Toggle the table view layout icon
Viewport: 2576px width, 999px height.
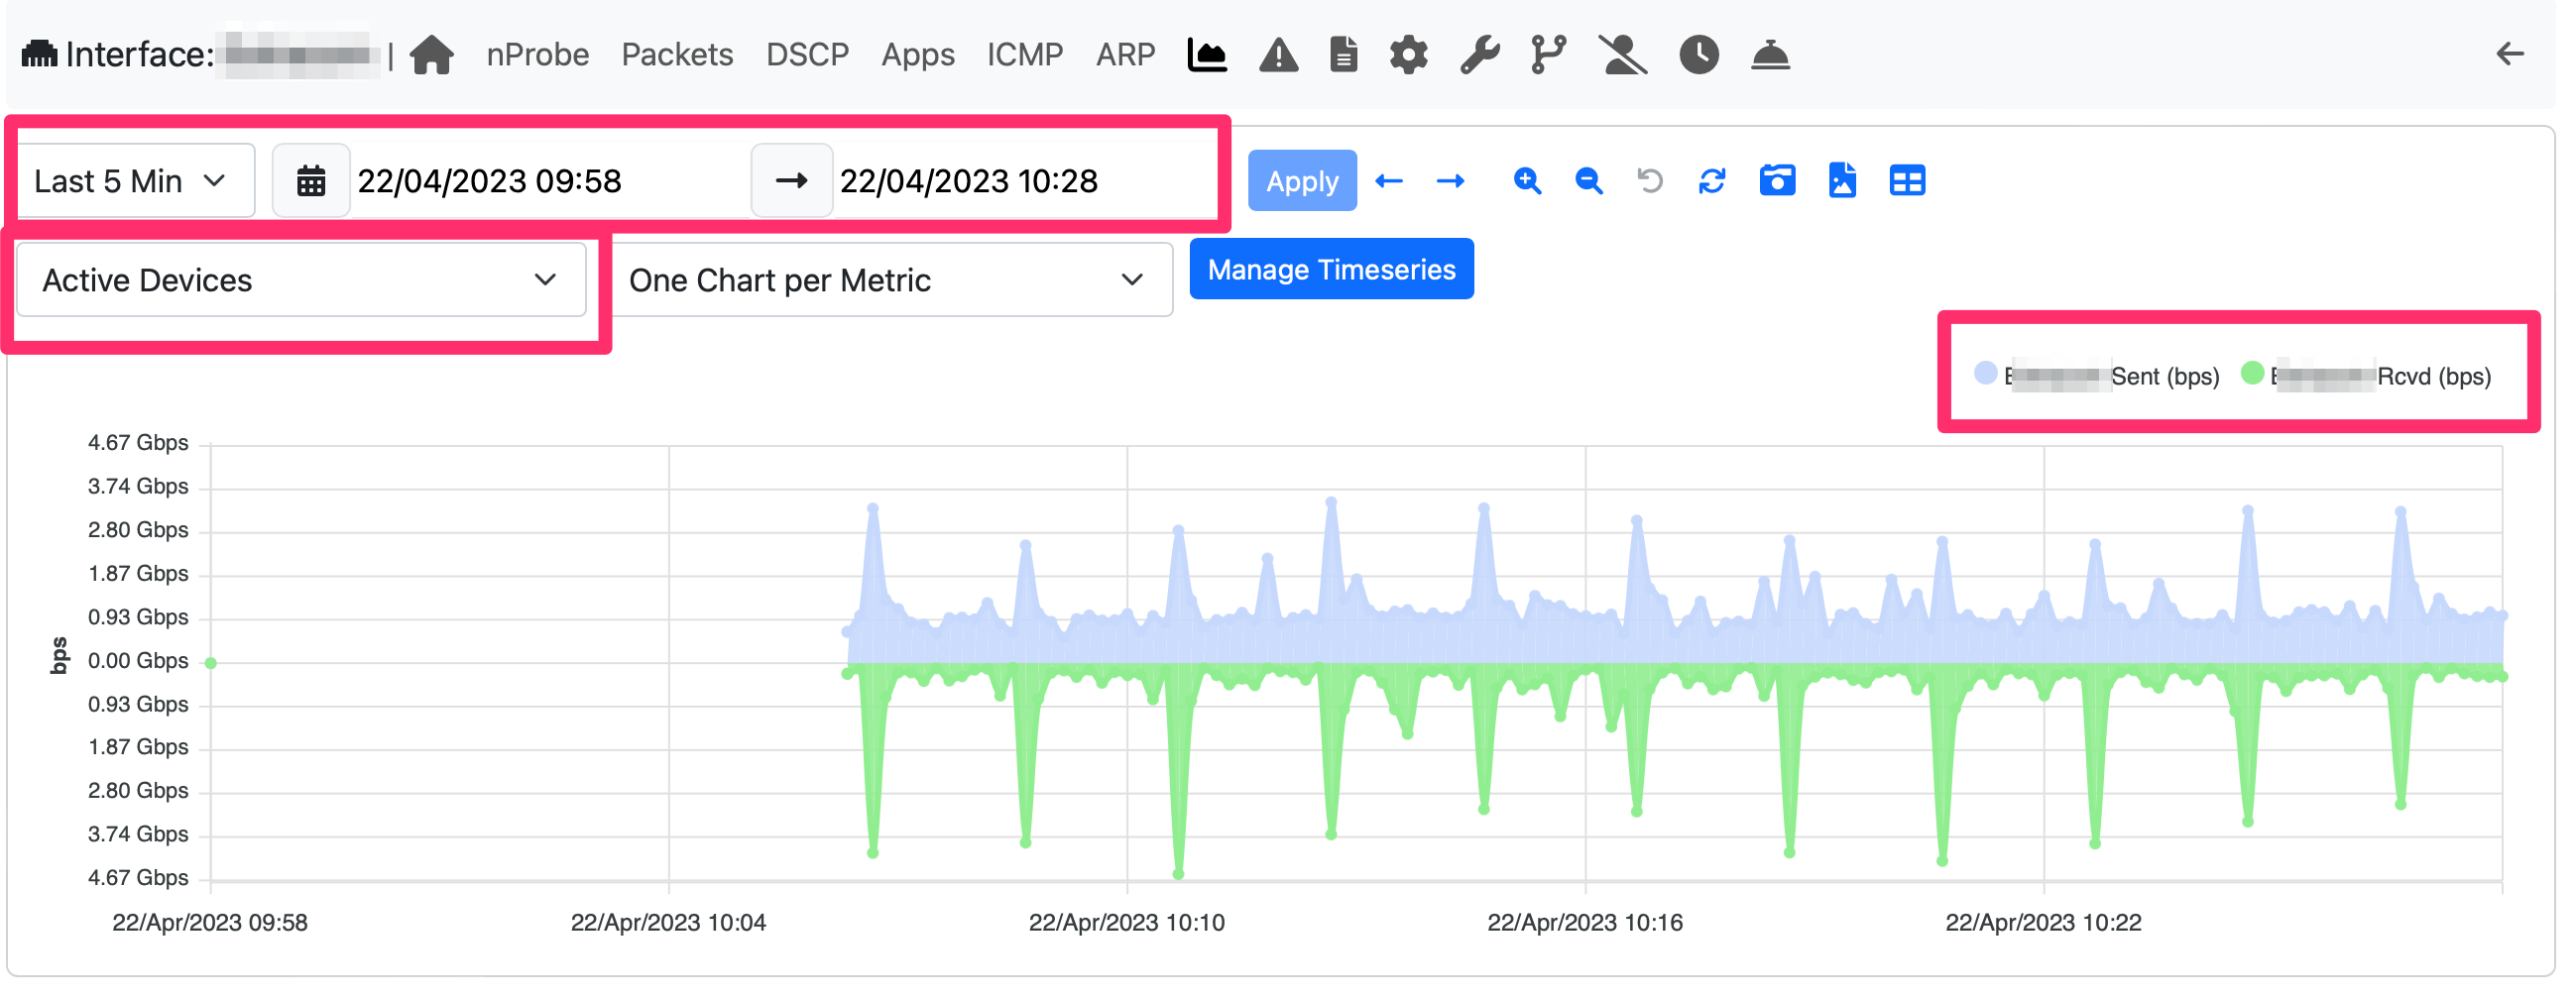[x=1907, y=181]
